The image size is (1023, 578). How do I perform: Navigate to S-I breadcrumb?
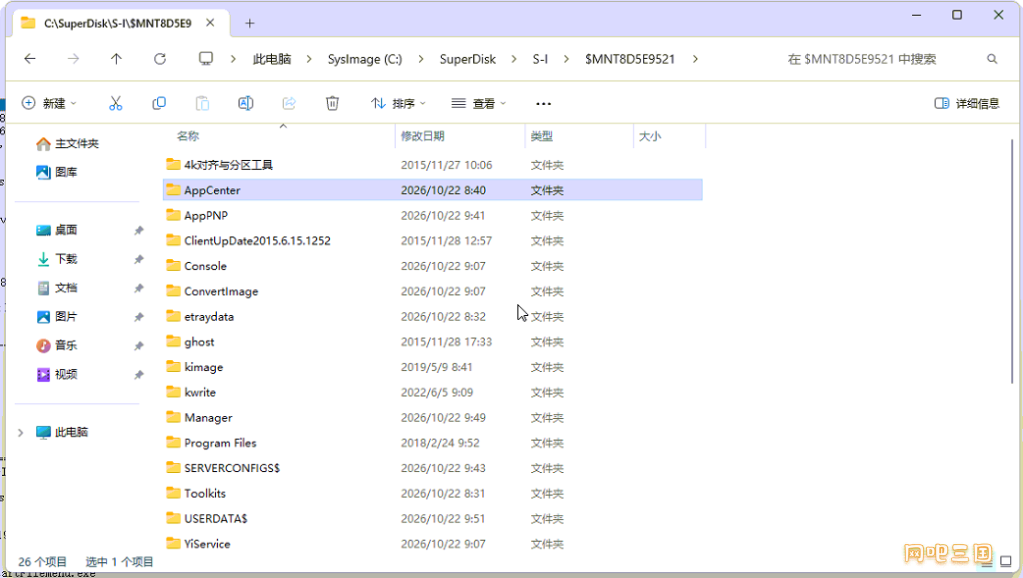[x=540, y=59]
